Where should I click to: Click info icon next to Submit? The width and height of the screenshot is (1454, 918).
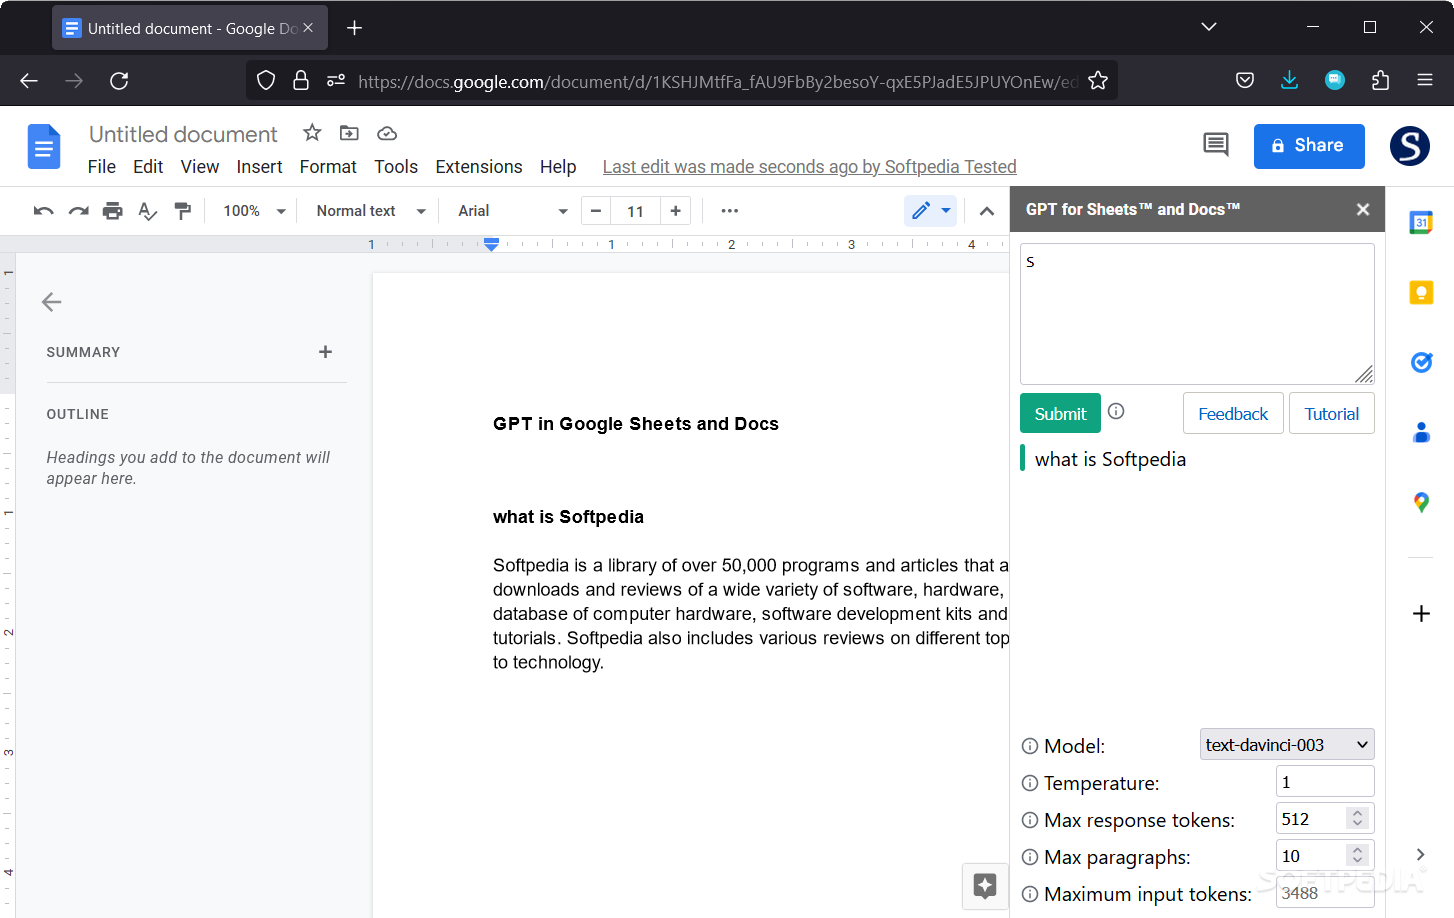[x=1116, y=411]
